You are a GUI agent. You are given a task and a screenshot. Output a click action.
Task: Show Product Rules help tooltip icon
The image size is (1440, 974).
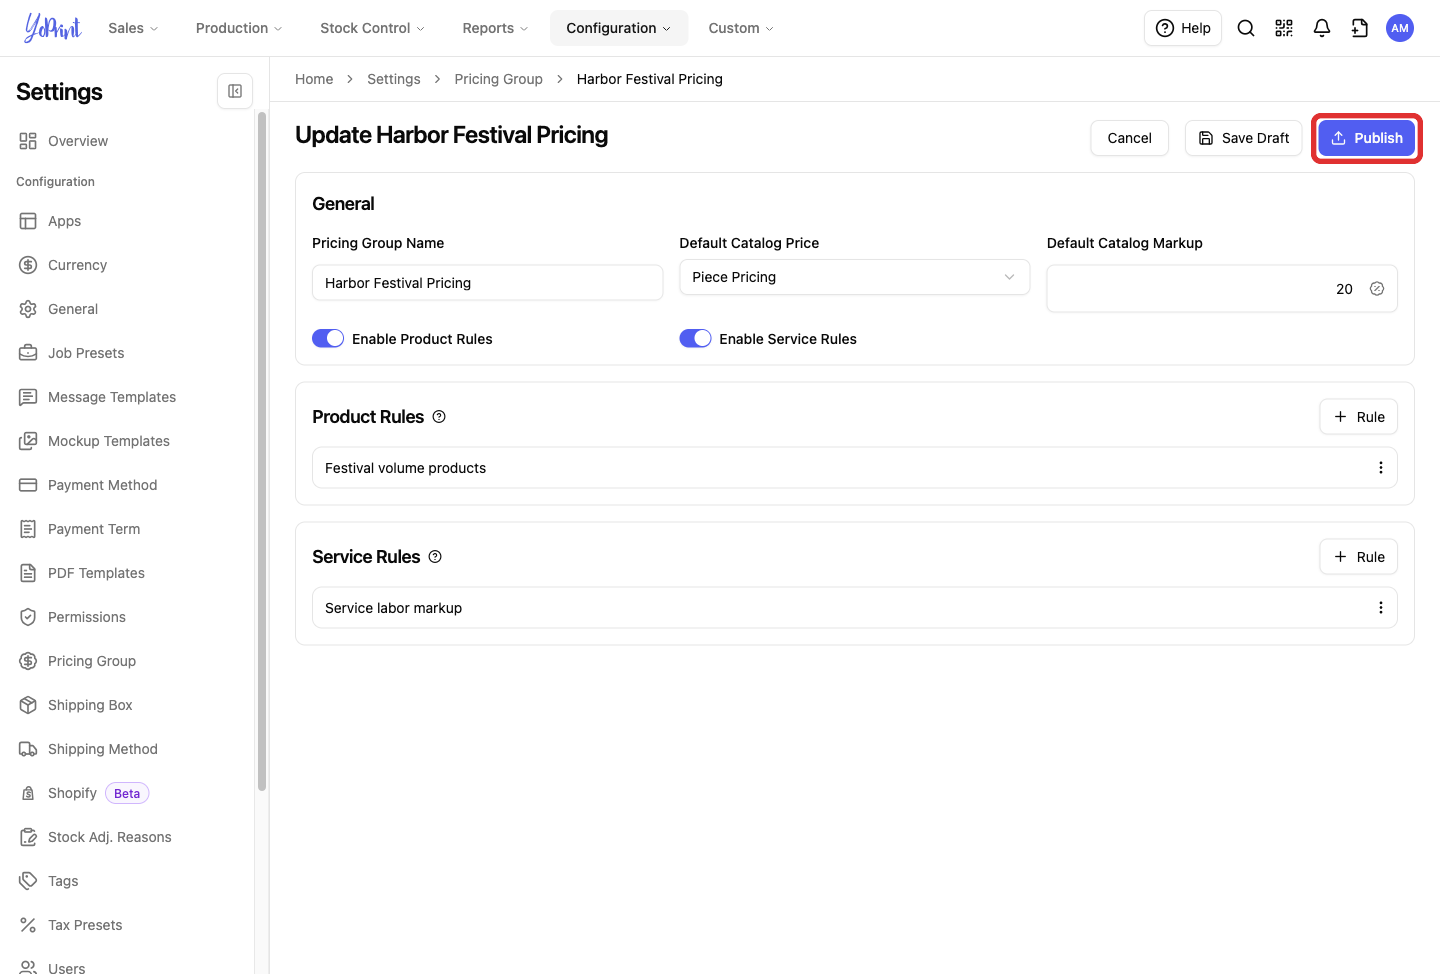click(439, 417)
